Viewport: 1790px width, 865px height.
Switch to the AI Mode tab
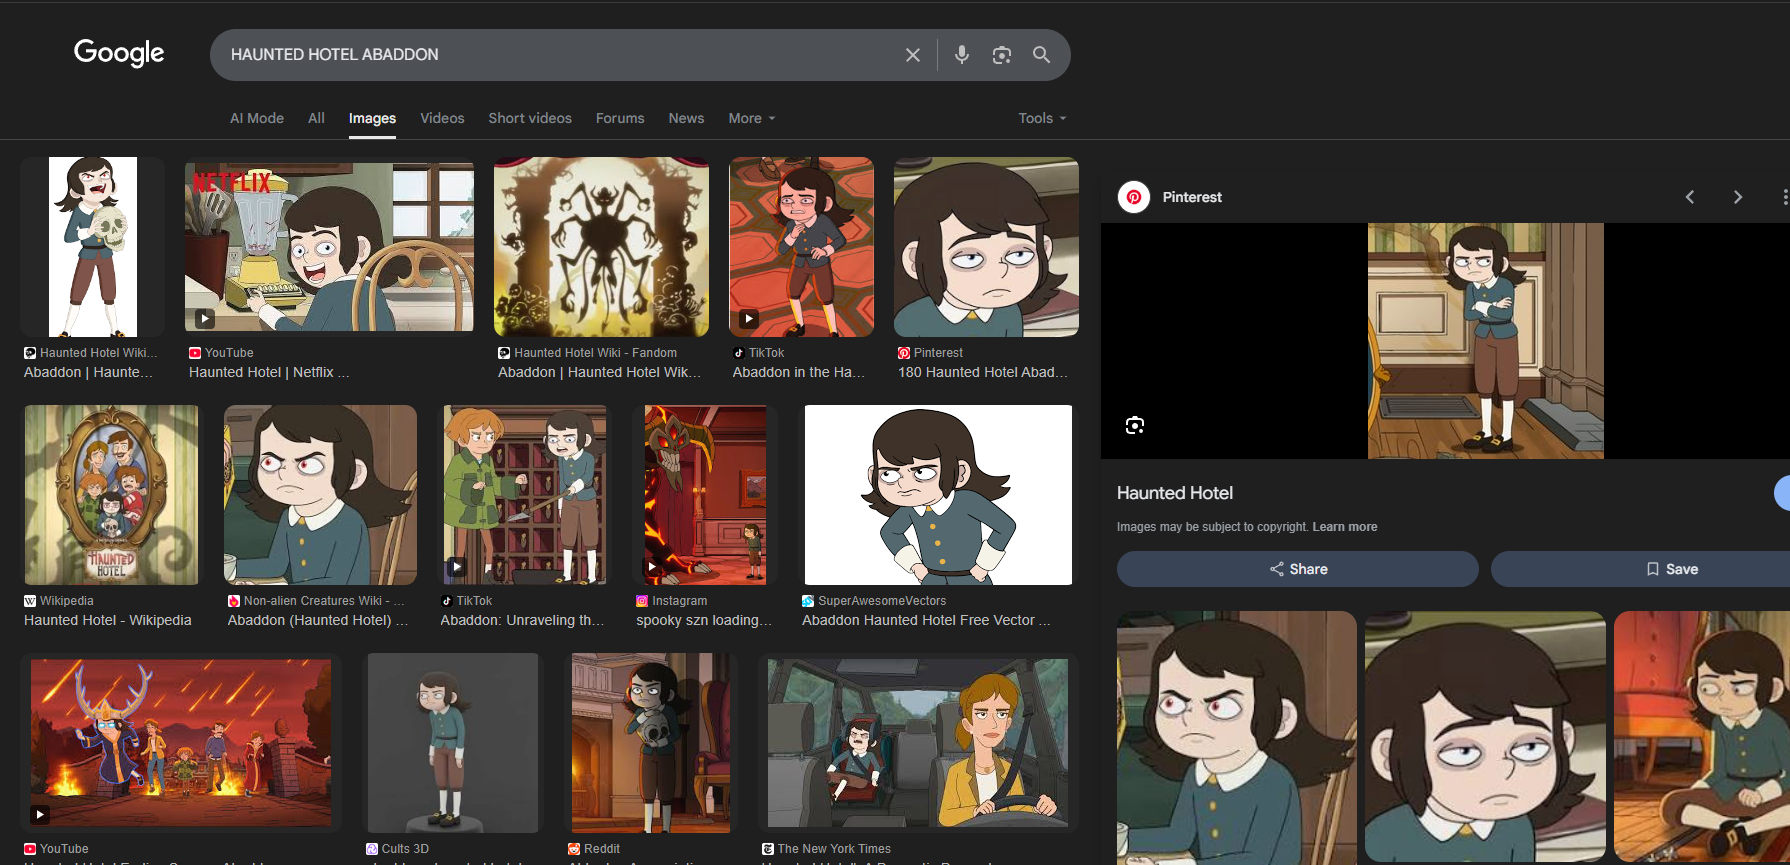257,118
